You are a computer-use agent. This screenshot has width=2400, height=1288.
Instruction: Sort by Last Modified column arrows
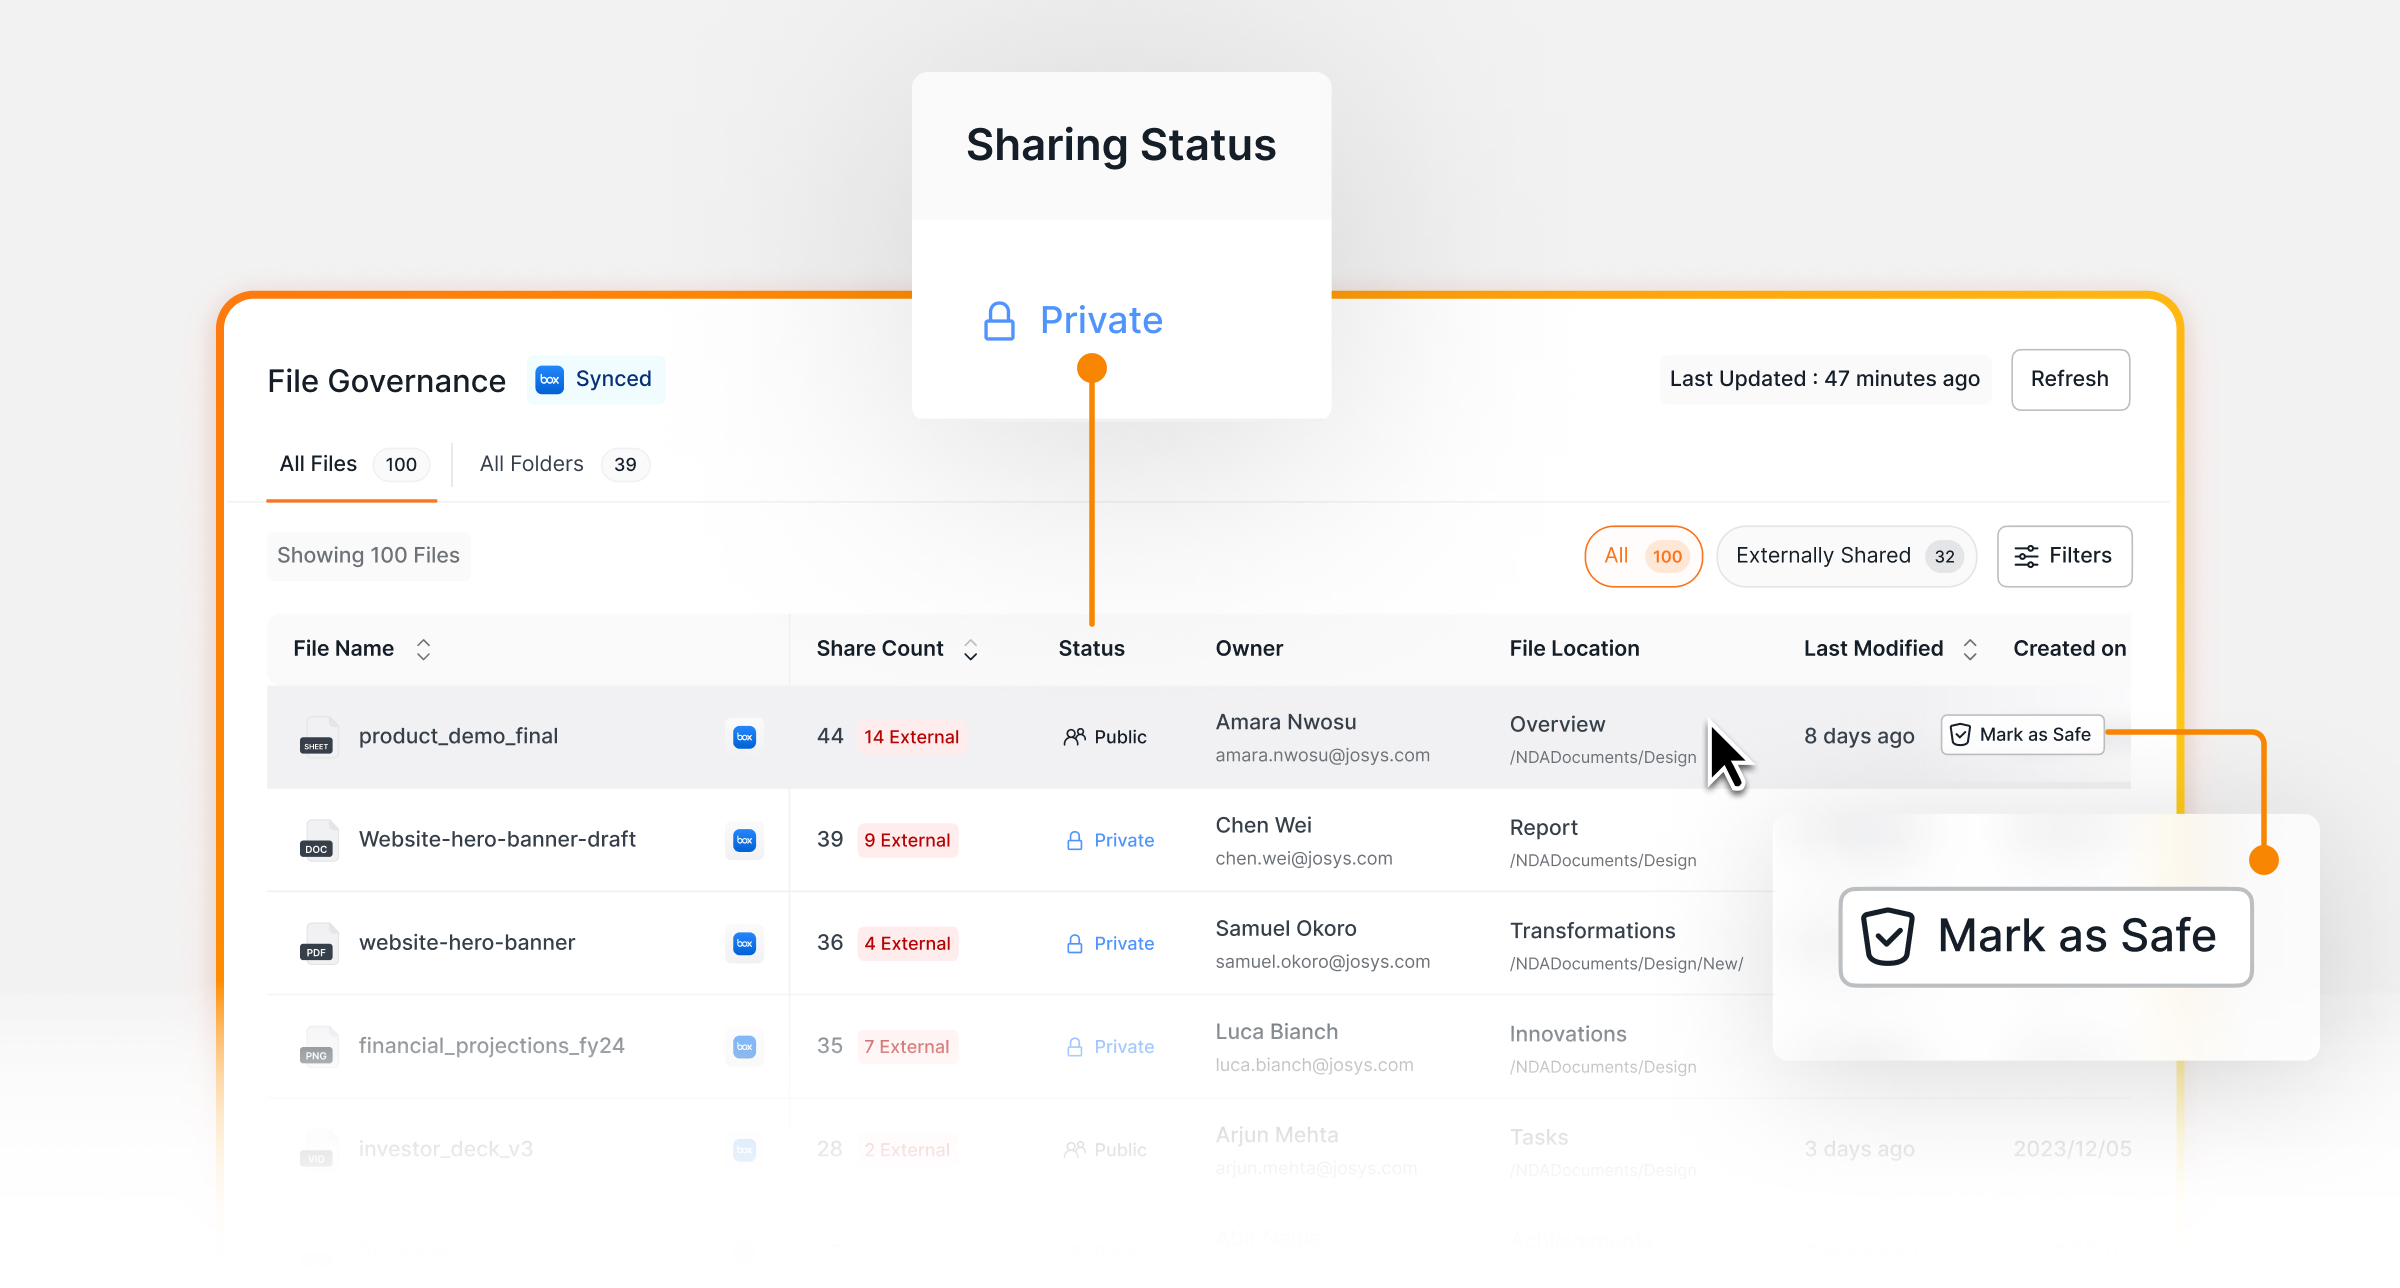[x=1970, y=649]
